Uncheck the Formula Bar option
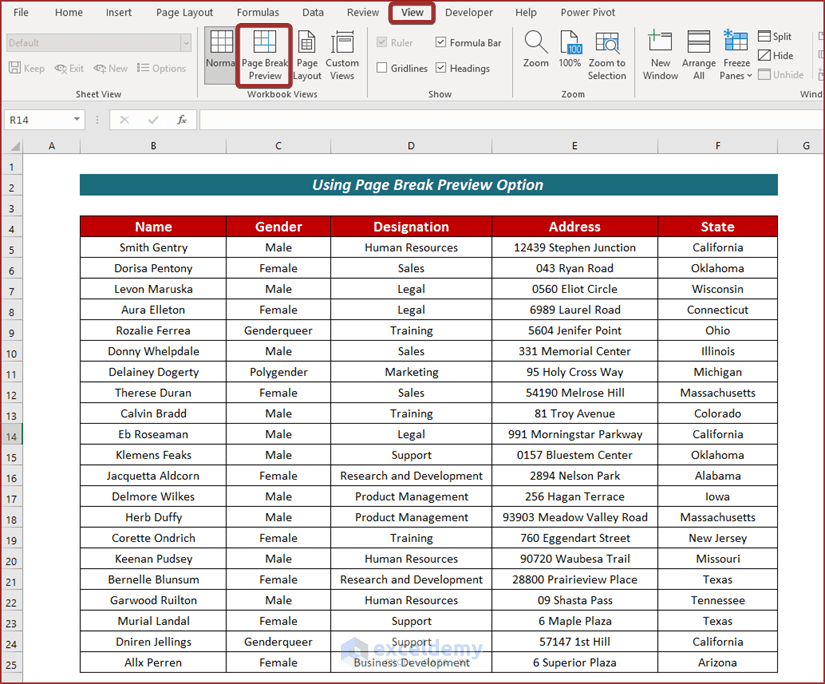This screenshot has height=684, width=825. pos(441,43)
